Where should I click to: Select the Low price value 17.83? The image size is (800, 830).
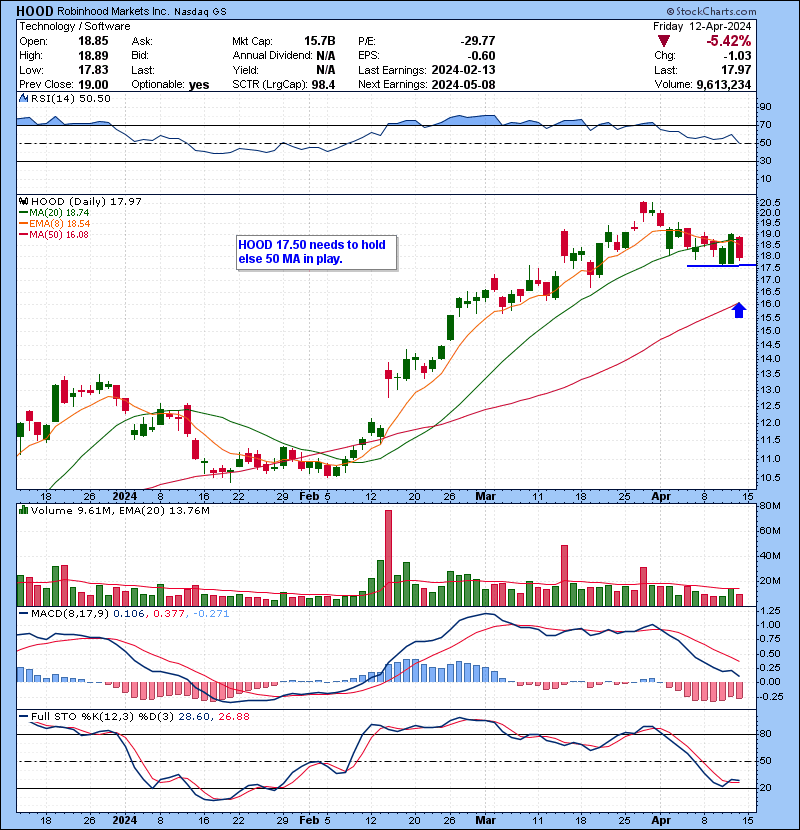[93, 70]
